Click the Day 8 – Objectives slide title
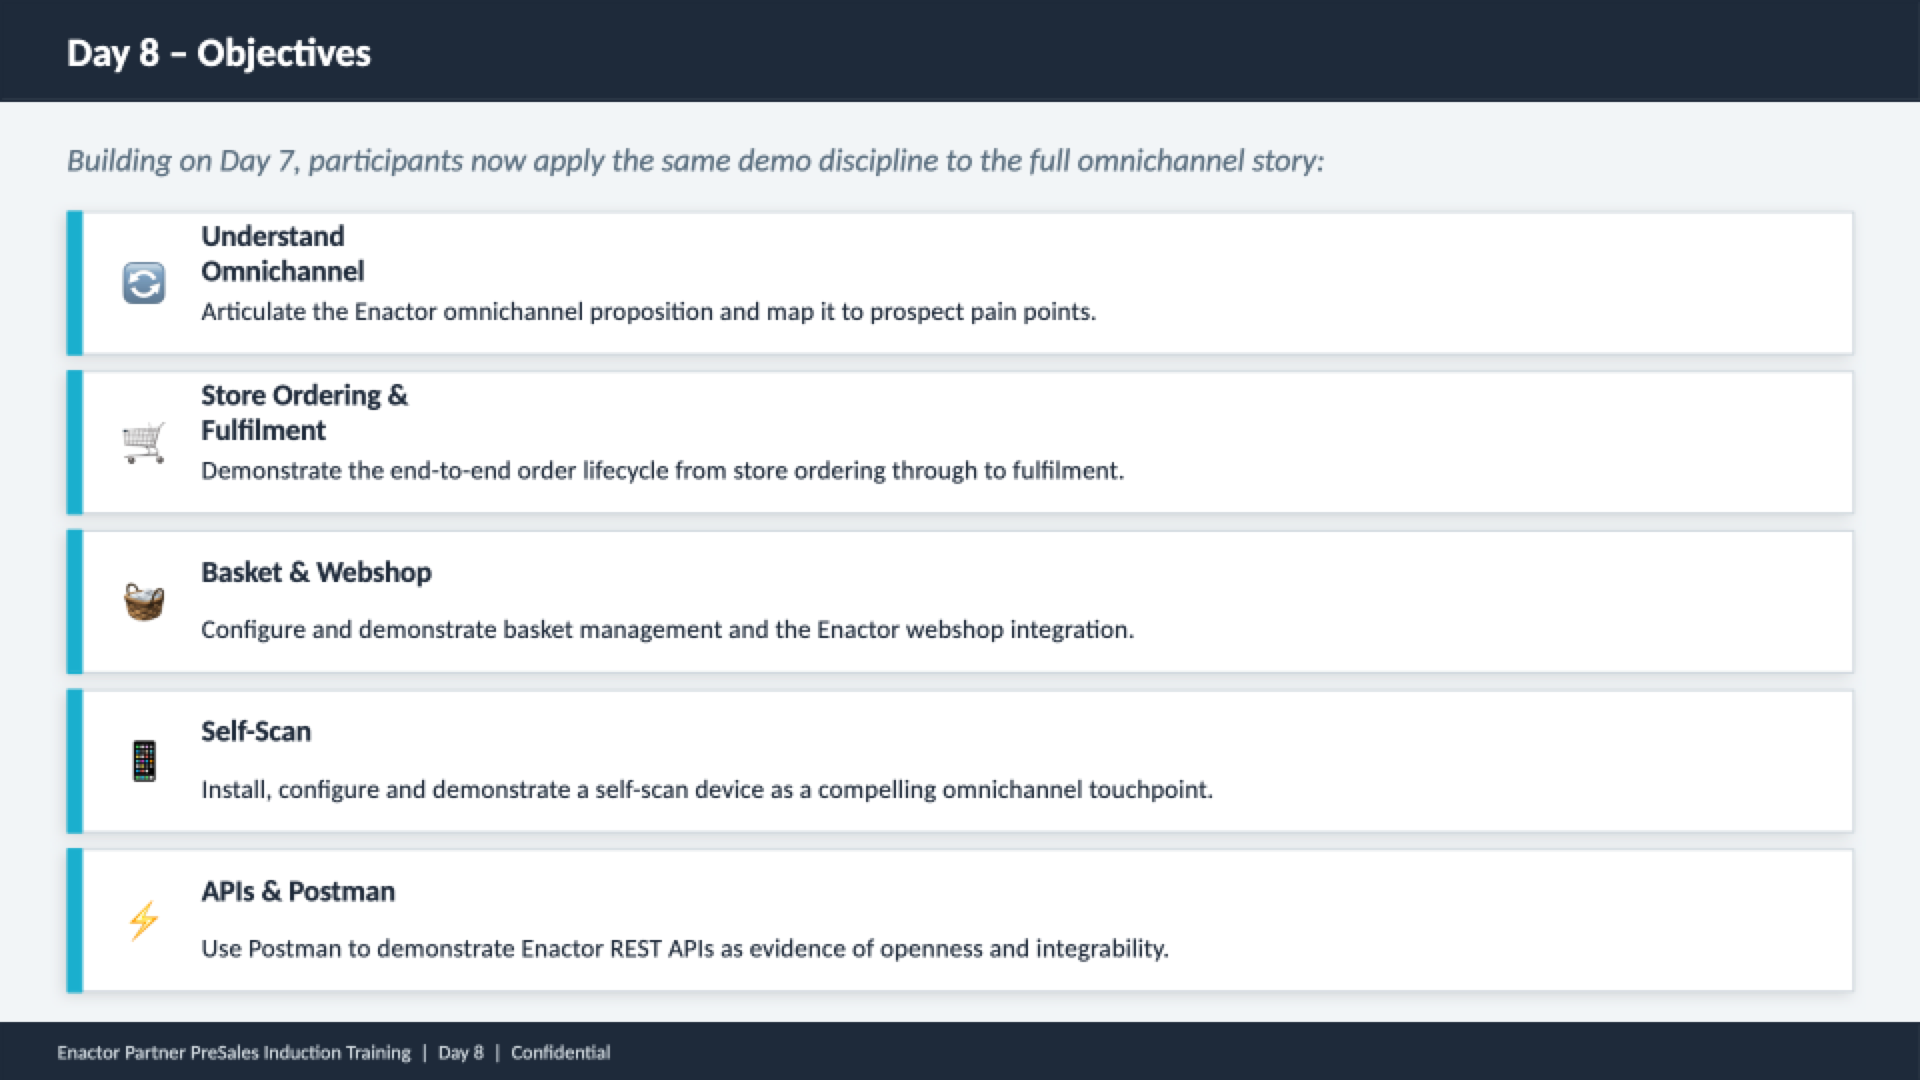This screenshot has width=1920, height=1080. pos(219,53)
